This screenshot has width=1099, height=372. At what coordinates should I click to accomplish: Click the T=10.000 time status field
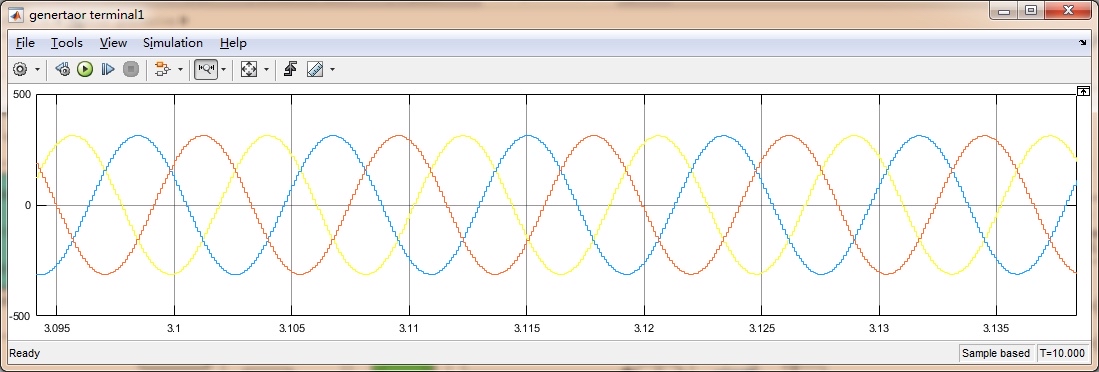(1063, 353)
